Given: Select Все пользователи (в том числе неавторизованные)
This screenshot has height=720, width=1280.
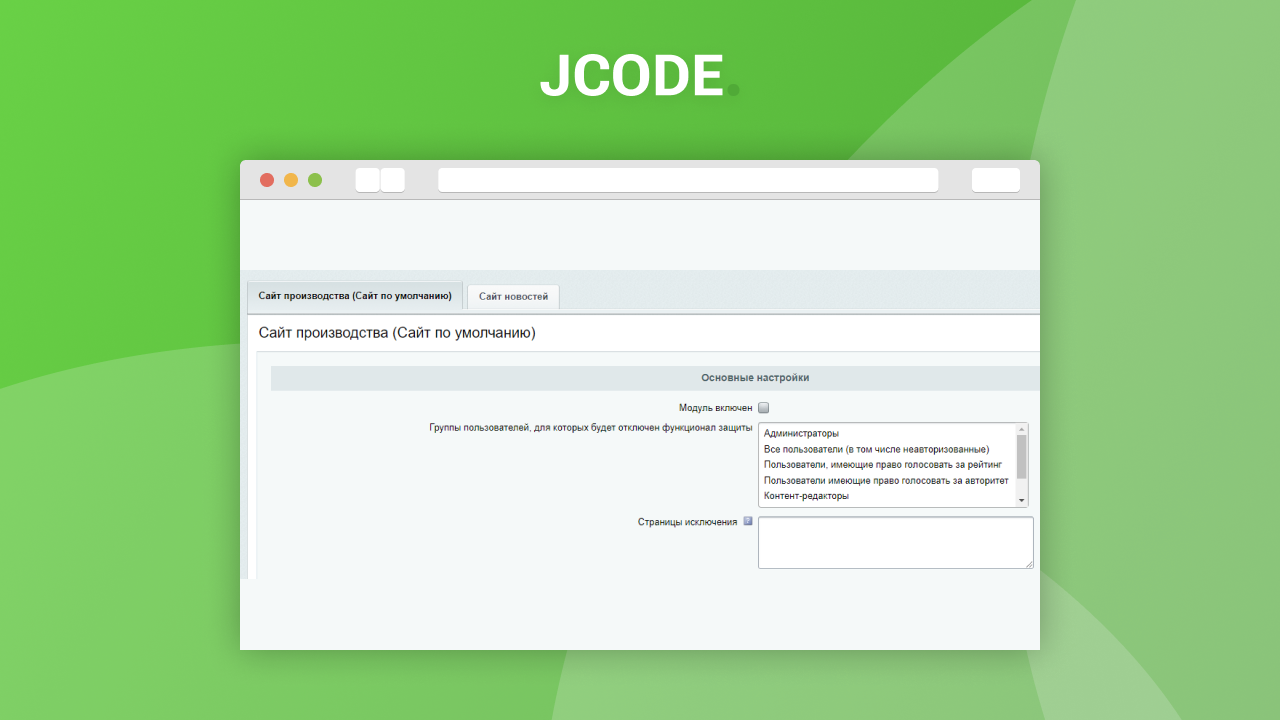Looking at the screenshot, I should click(x=876, y=449).
